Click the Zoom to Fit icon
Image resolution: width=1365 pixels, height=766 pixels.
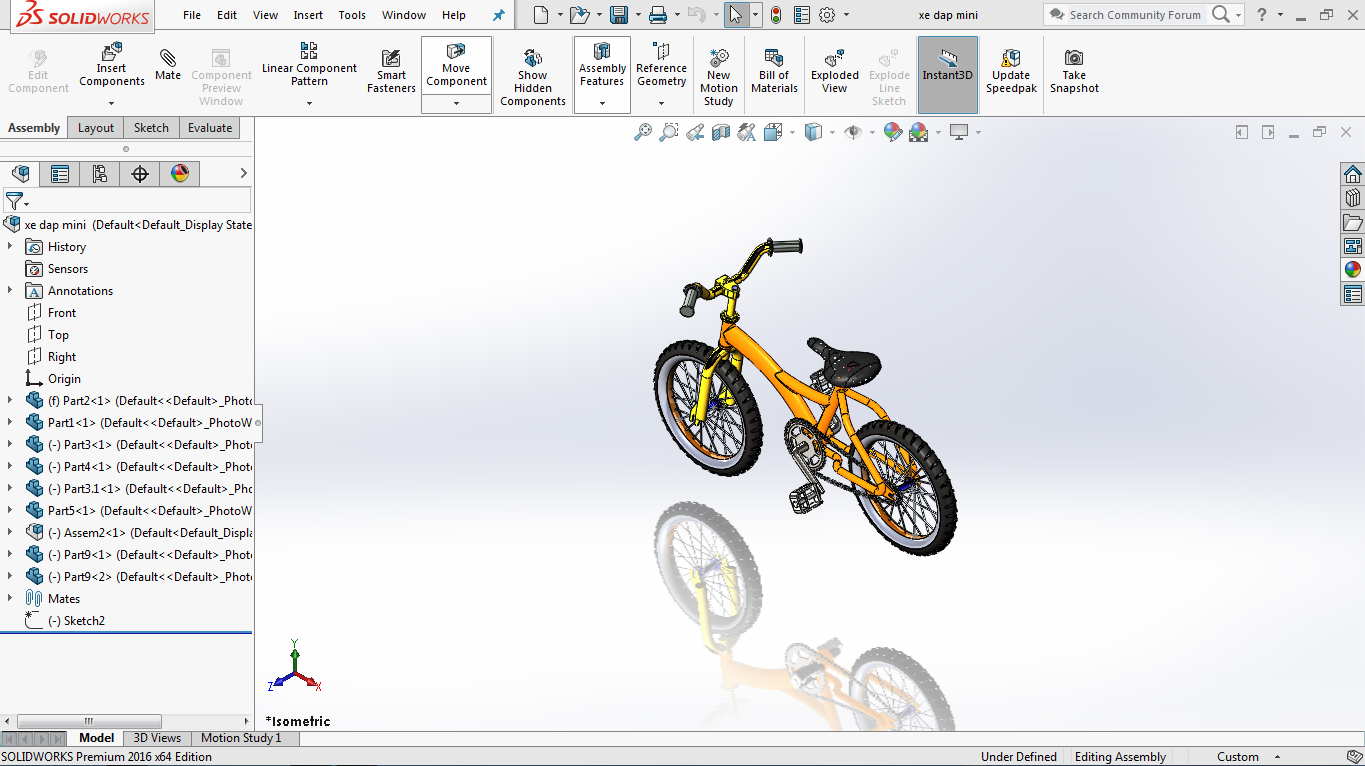coord(643,132)
